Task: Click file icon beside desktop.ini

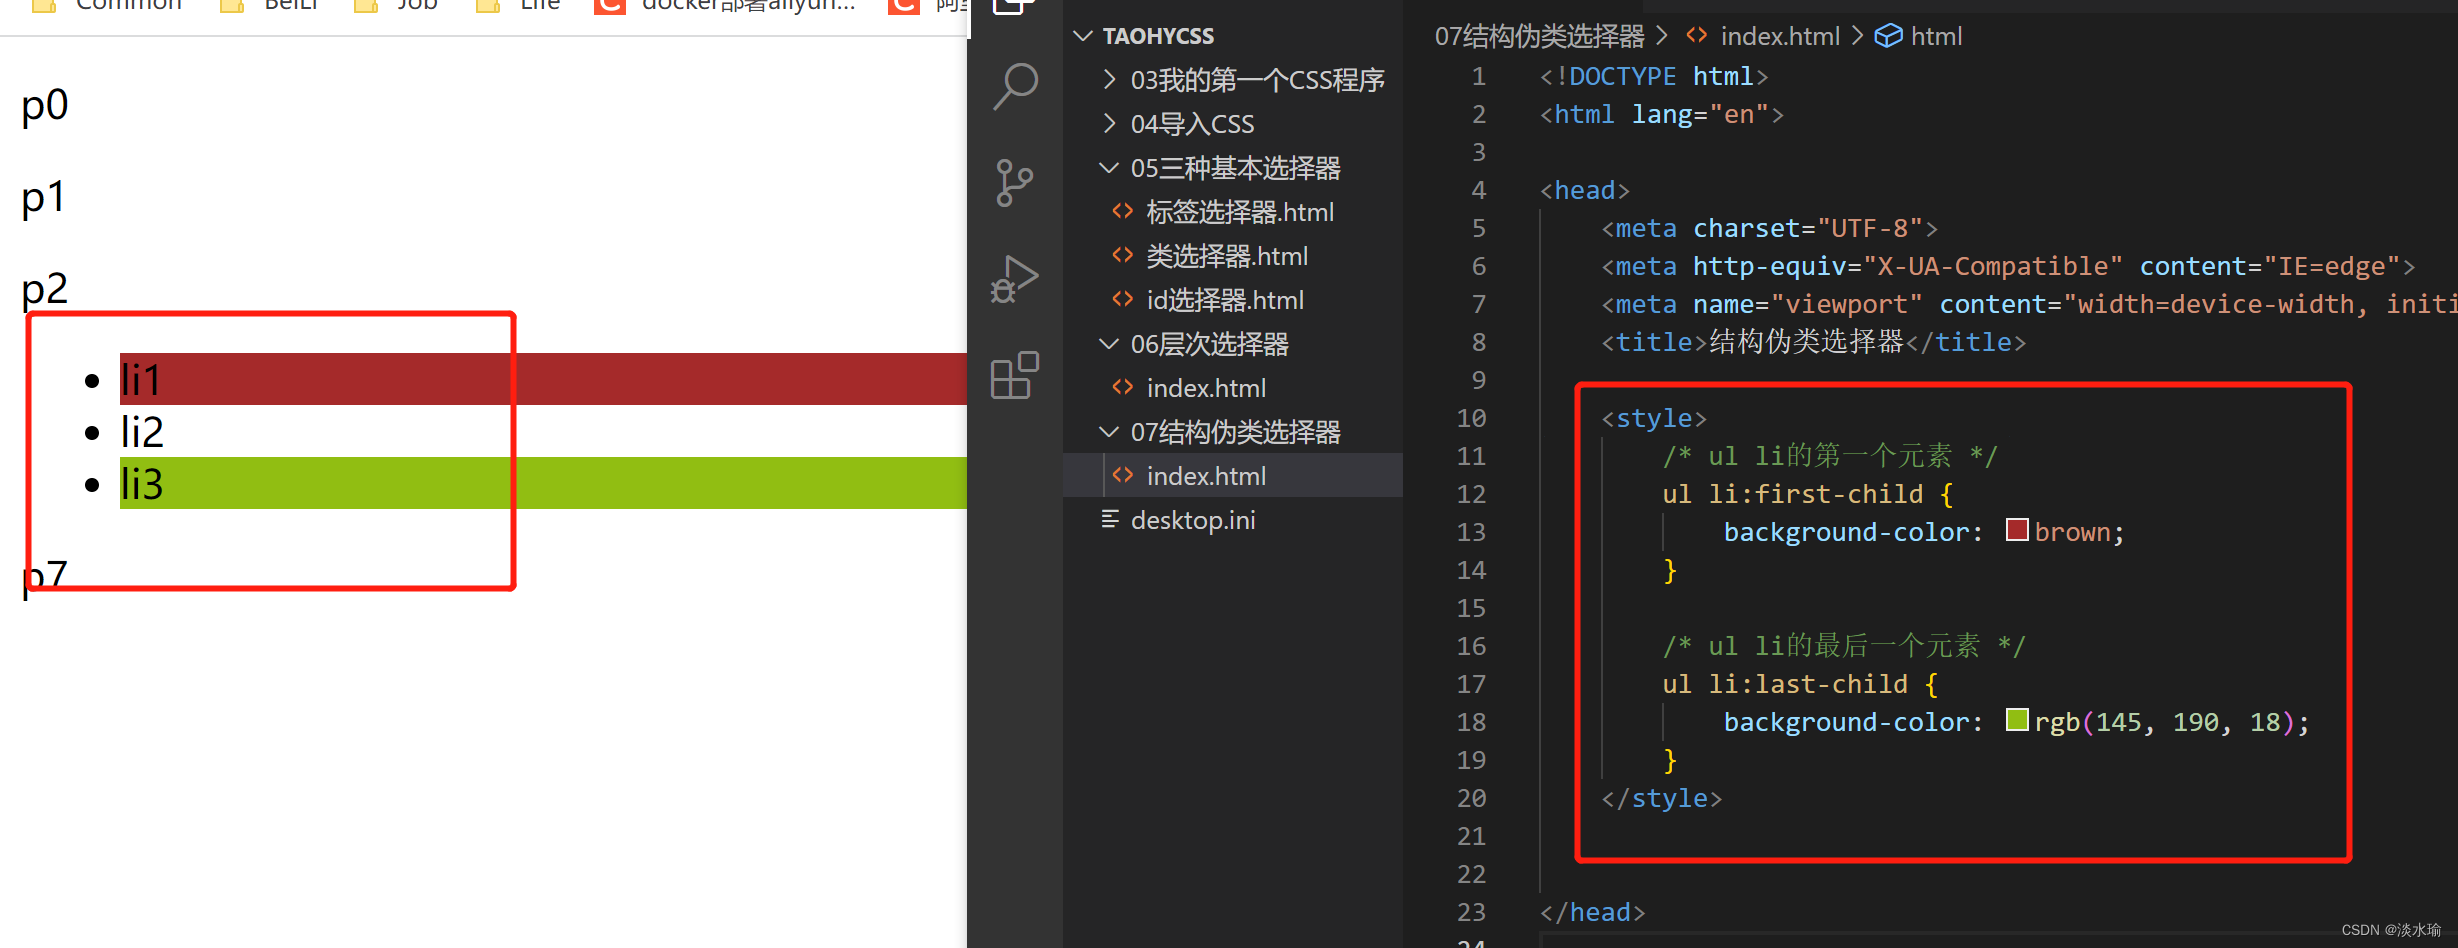Action: (1109, 519)
